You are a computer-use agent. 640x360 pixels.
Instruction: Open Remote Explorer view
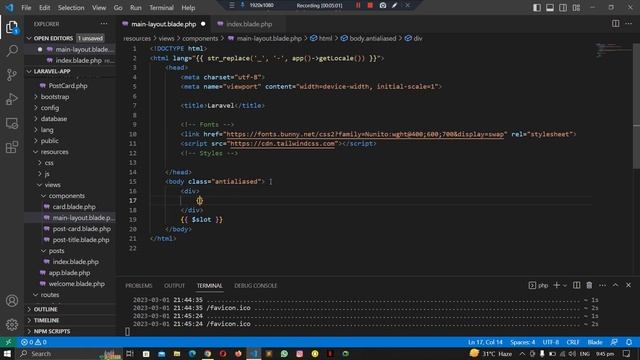tap(12, 123)
